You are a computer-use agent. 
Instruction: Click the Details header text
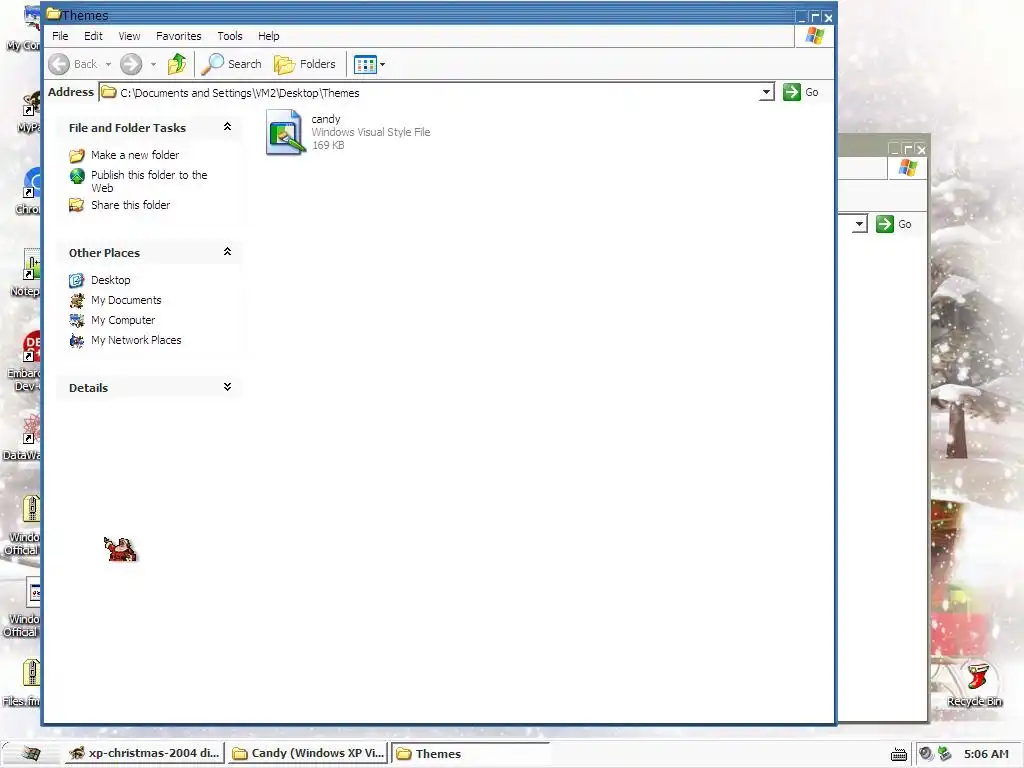click(88, 388)
